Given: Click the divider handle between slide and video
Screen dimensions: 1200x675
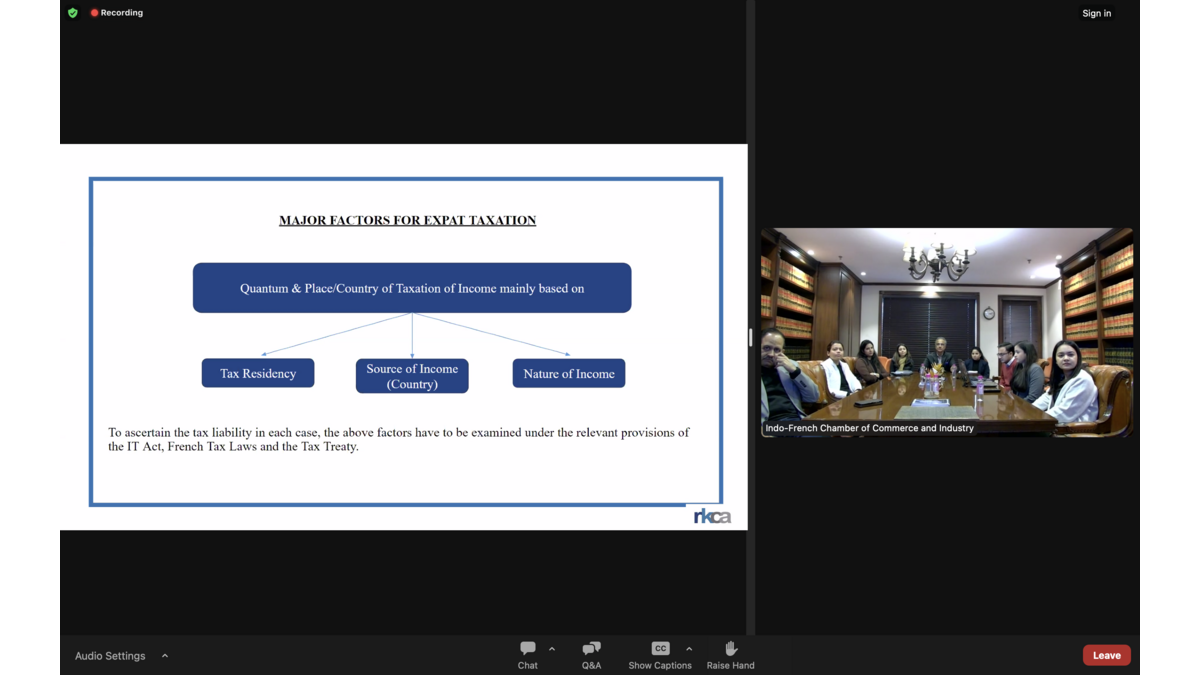Looking at the screenshot, I should tap(750, 337).
